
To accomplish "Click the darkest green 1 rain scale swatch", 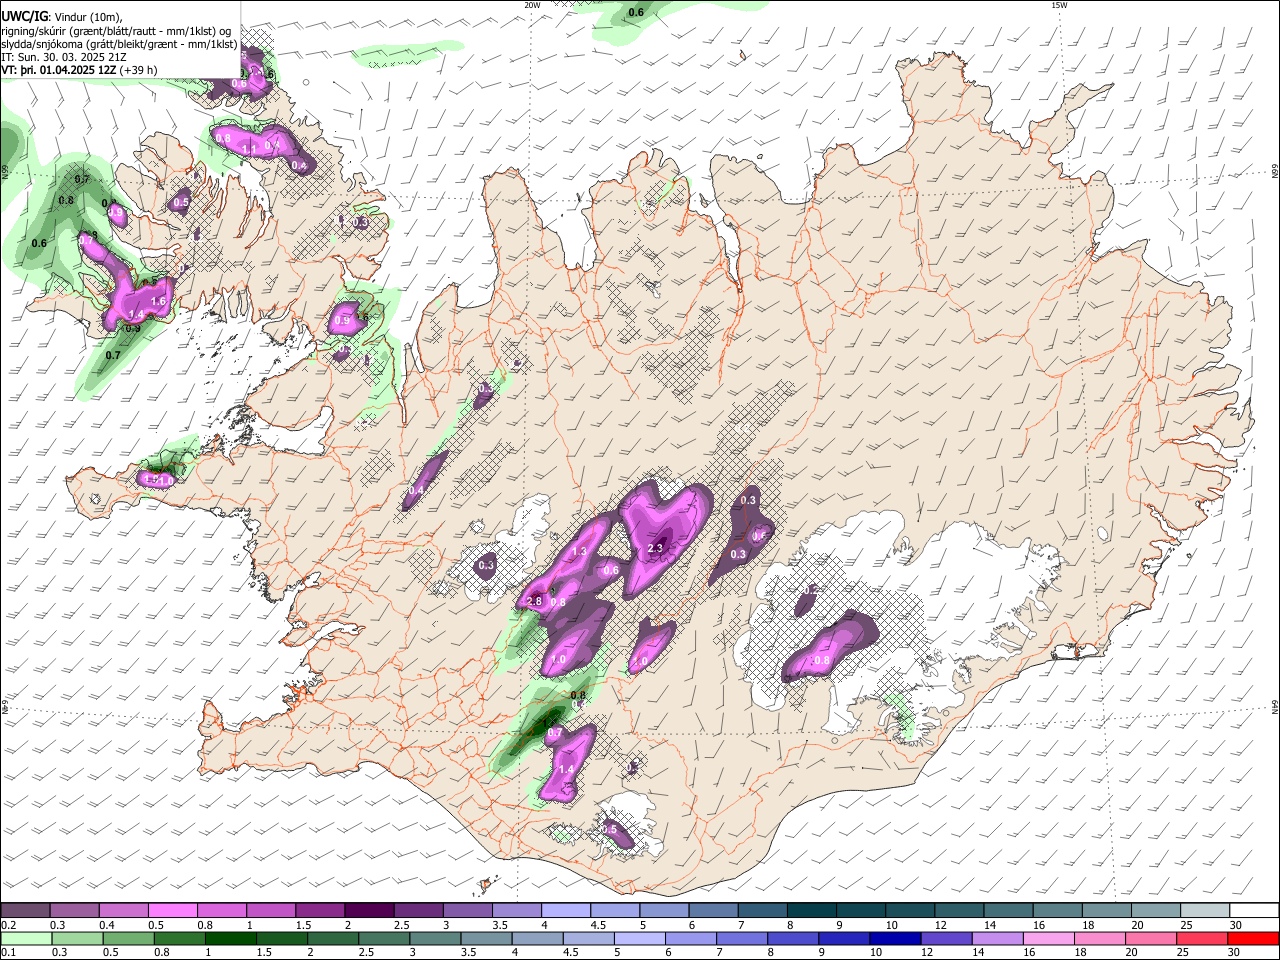I will tap(231, 938).
